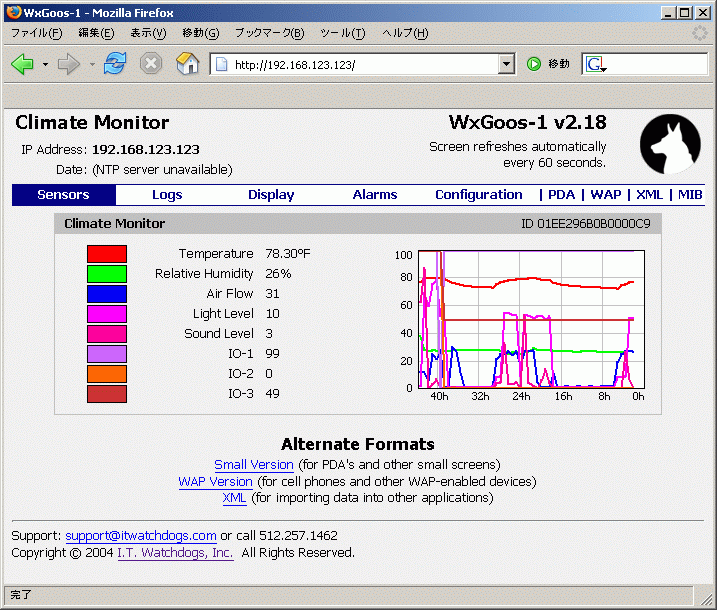The image size is (717, 610).
Task: Click the watchdog logo image
Action: coord(670,144)
